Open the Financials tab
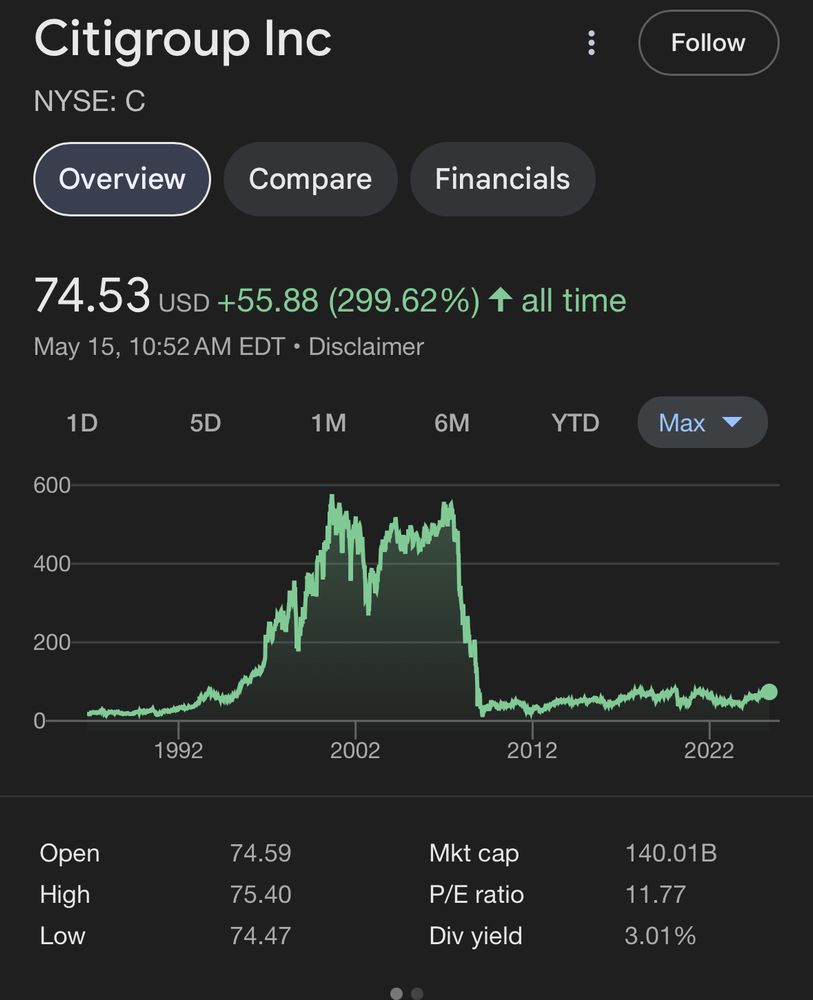Screen dimensions: 813x1000 pos(502,179)
